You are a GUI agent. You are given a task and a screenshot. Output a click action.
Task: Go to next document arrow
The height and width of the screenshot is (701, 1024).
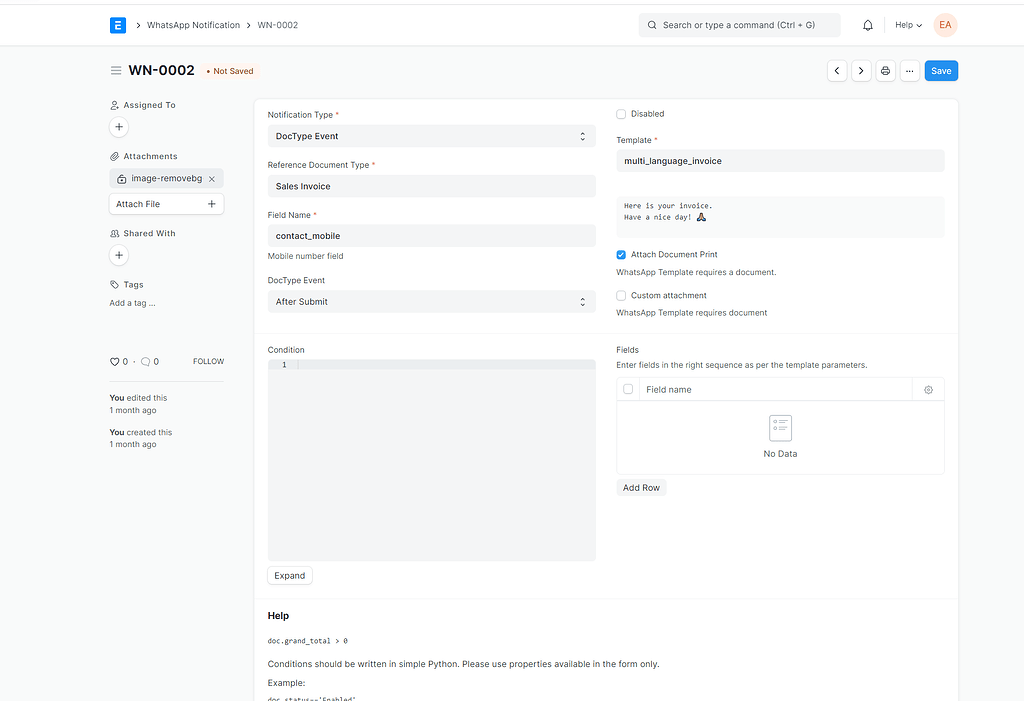pos(861,71)
